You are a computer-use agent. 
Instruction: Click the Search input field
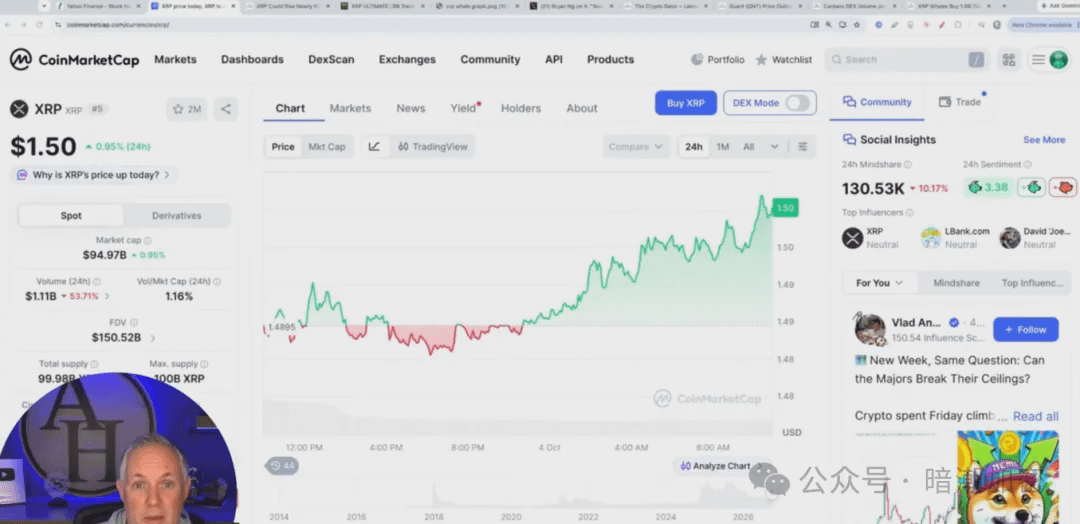tap(906, 60)
